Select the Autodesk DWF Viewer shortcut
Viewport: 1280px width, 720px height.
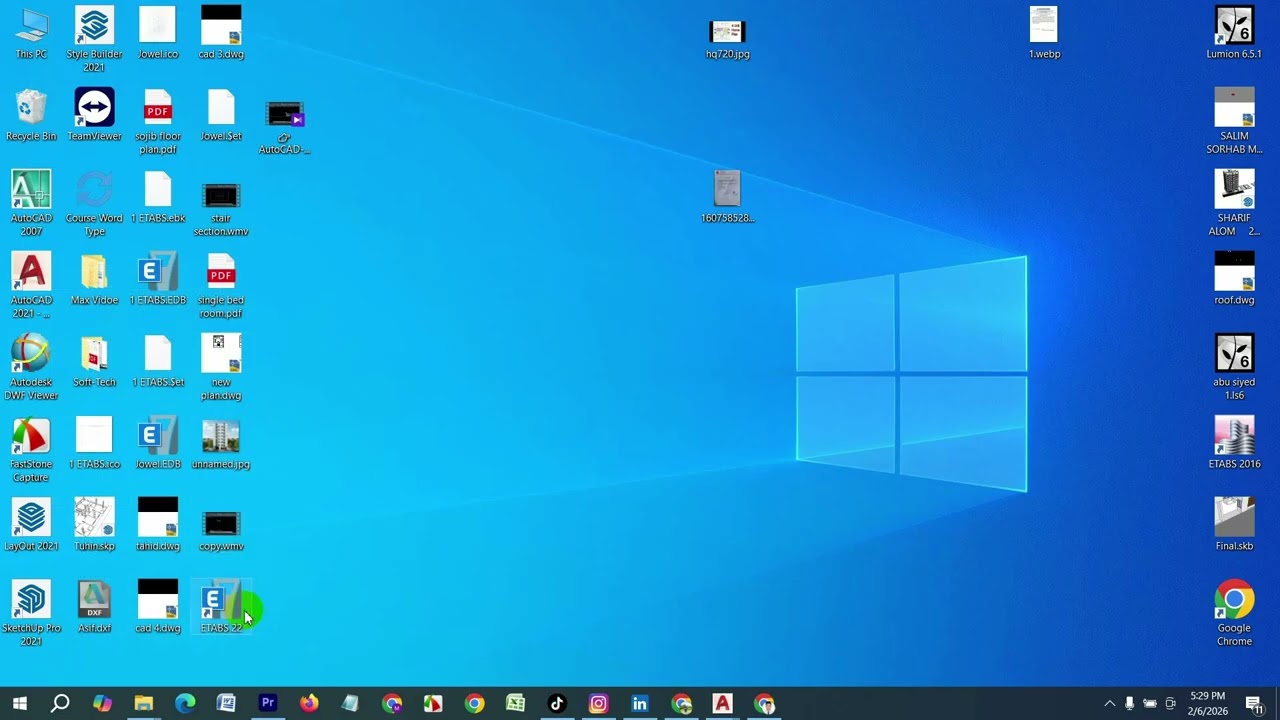31,367
